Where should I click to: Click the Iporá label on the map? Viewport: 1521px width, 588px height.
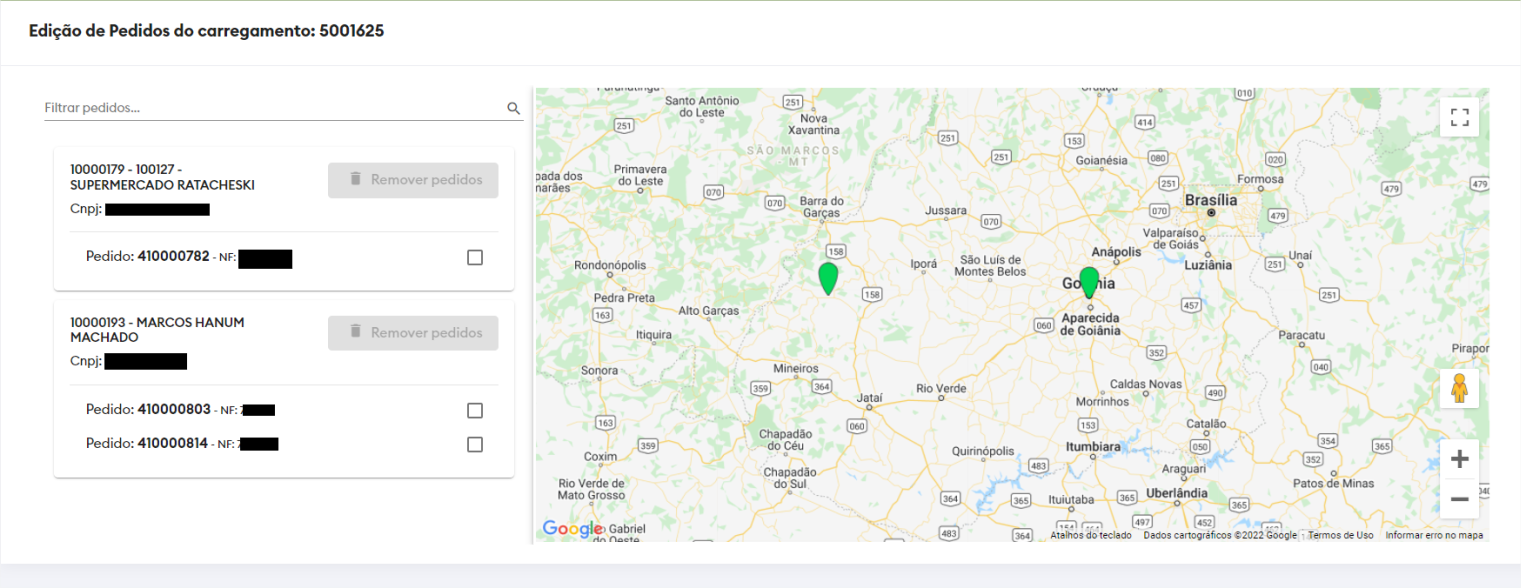[923, 266]
